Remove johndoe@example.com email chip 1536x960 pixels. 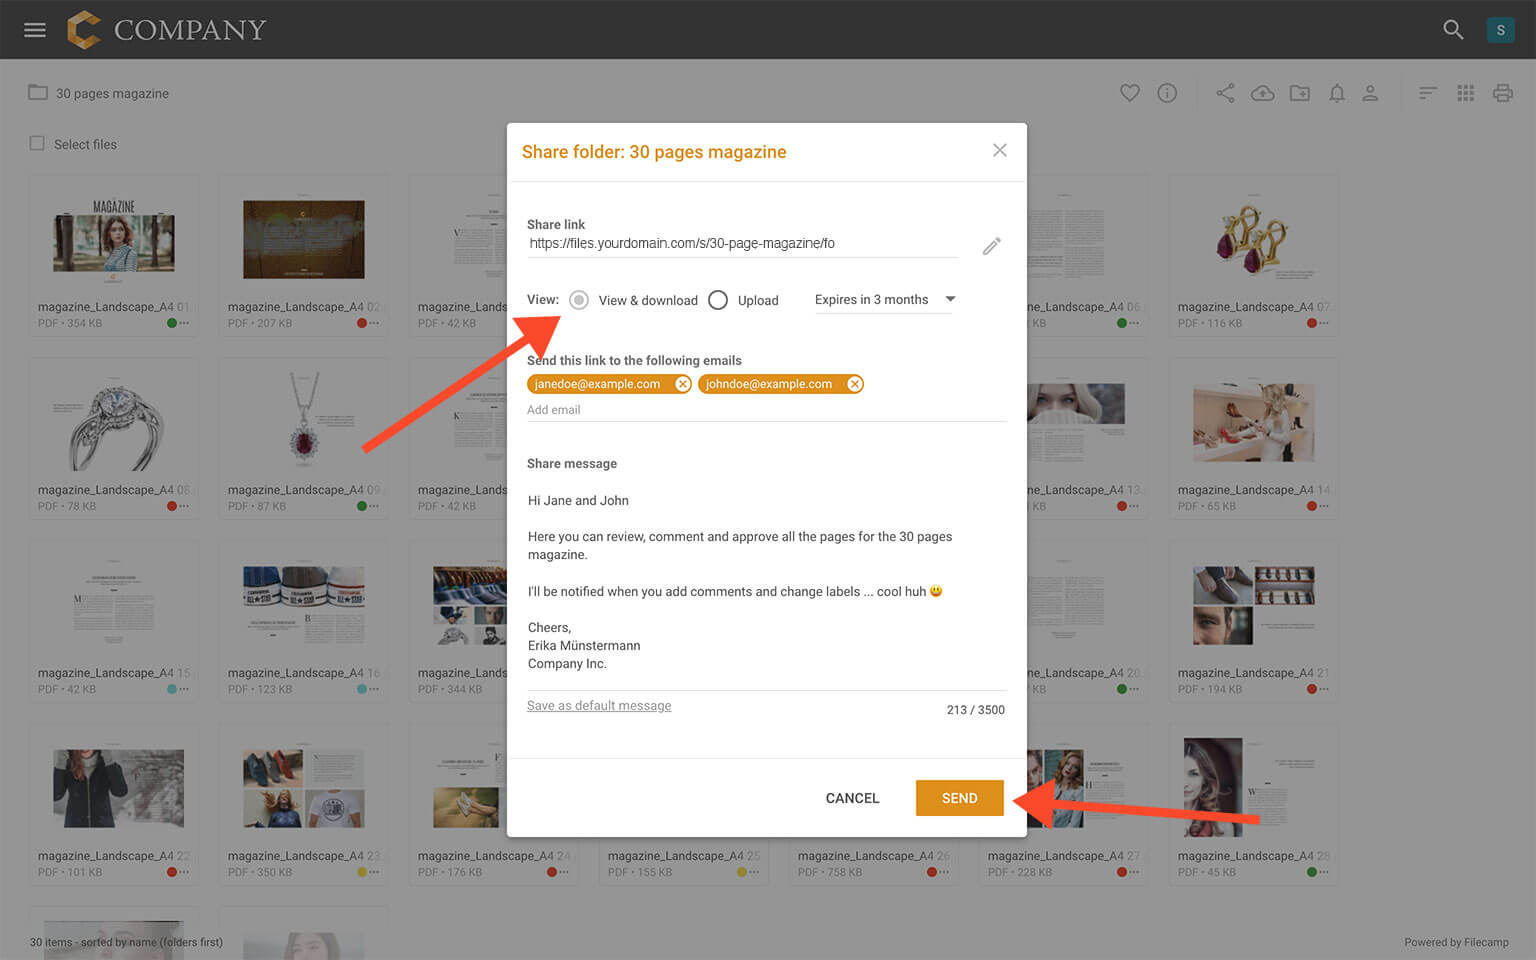tap(854, 384)
